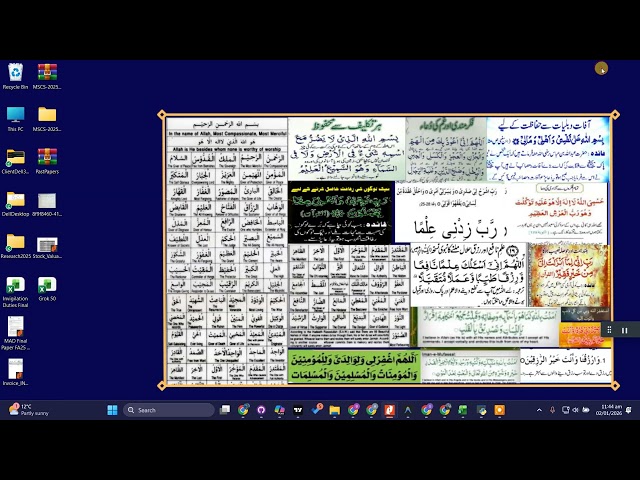This screenshot has width=640, height=480.
Task: Open the clock and date flyout
Action: pos(611,410)
